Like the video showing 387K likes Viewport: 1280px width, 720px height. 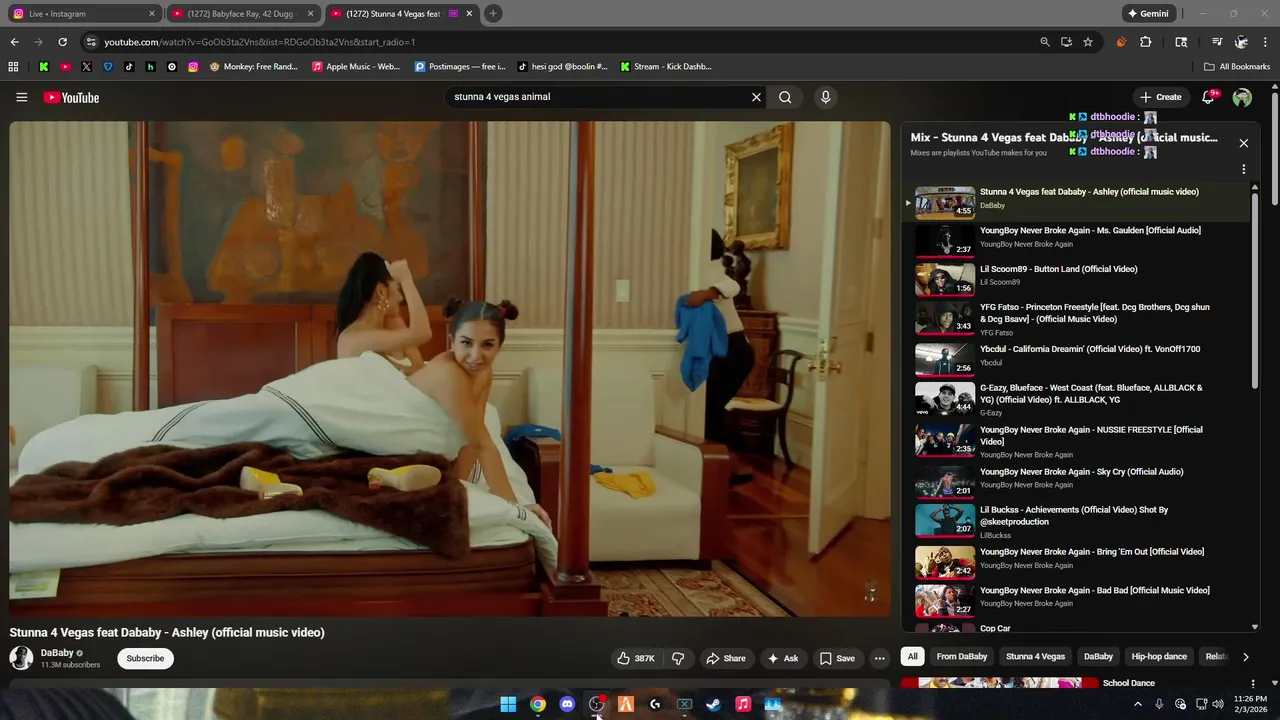point(635,658)
